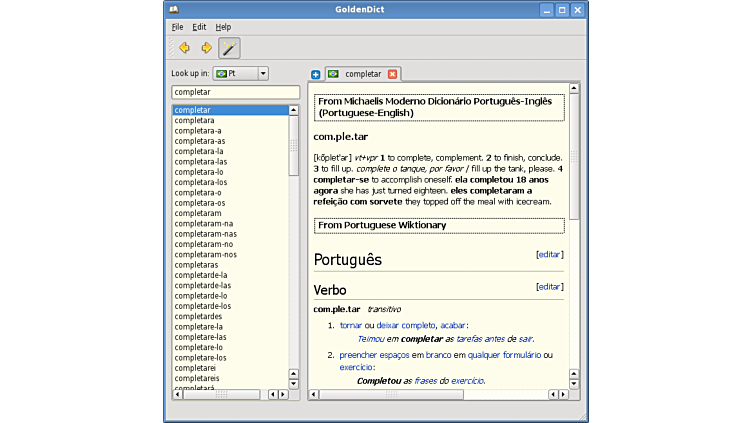Follow the 'tornar' definition link

coord(350,325)
